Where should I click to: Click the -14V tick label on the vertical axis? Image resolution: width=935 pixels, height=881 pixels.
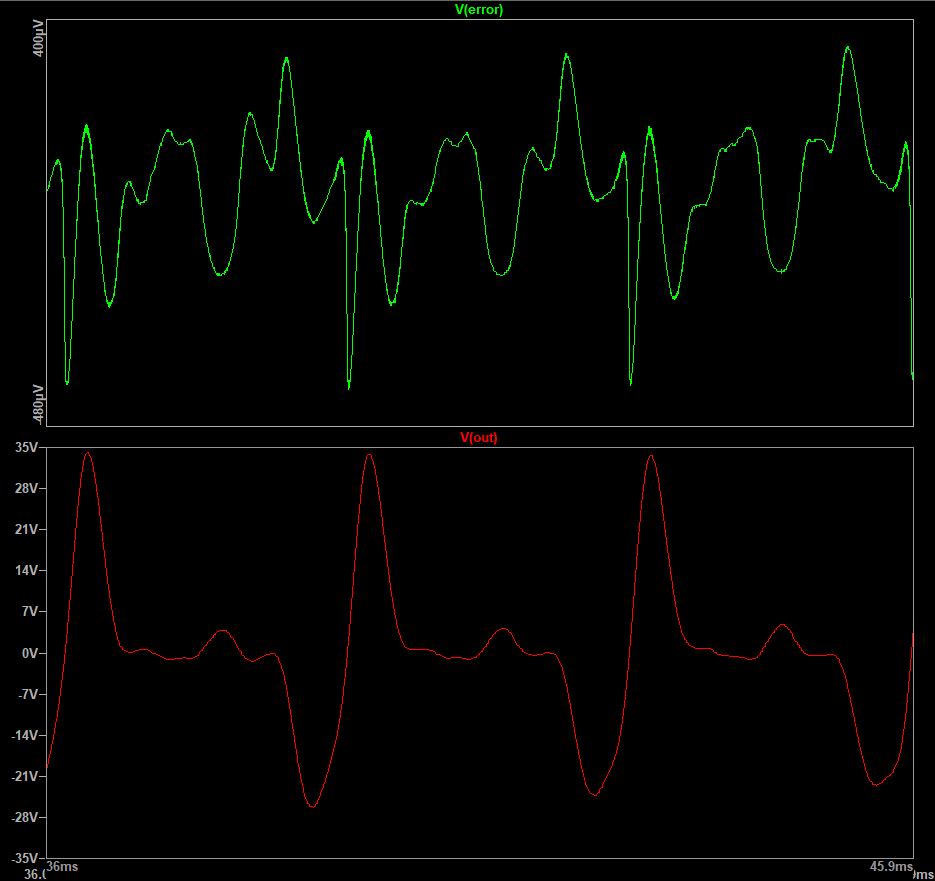click(x=24, y=736)
